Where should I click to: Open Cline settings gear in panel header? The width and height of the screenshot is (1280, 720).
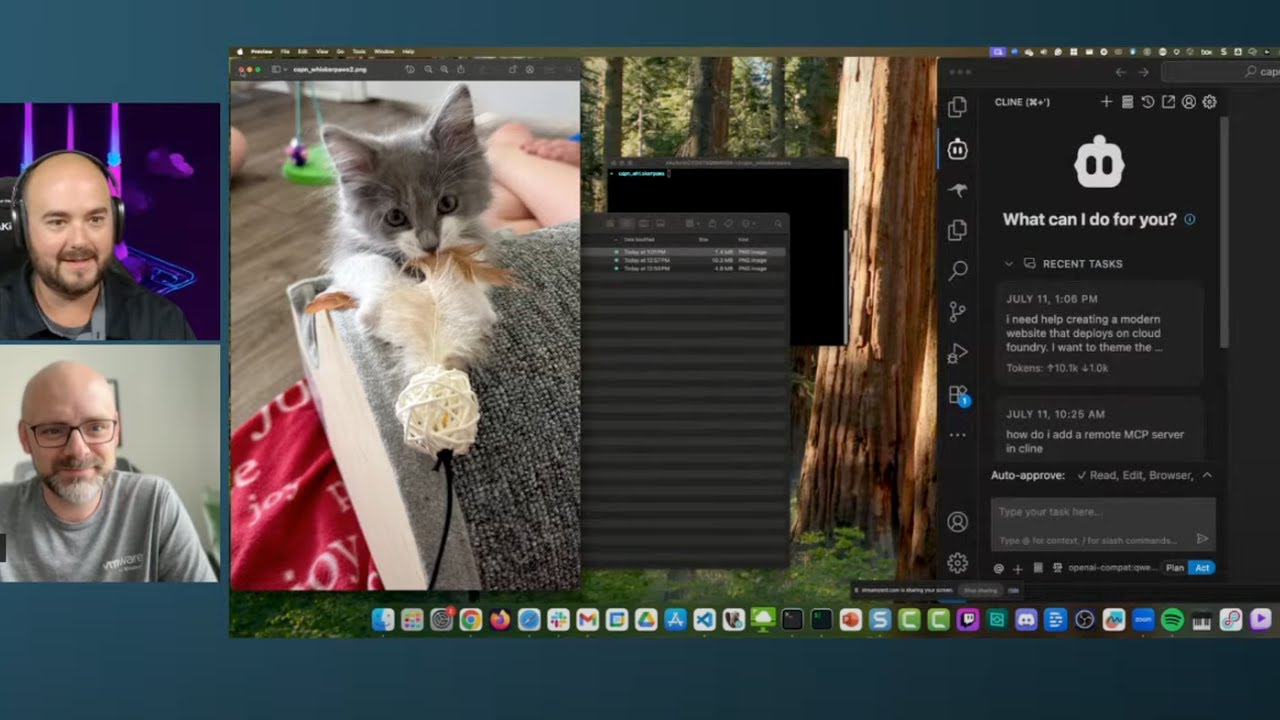point(1209,102)
